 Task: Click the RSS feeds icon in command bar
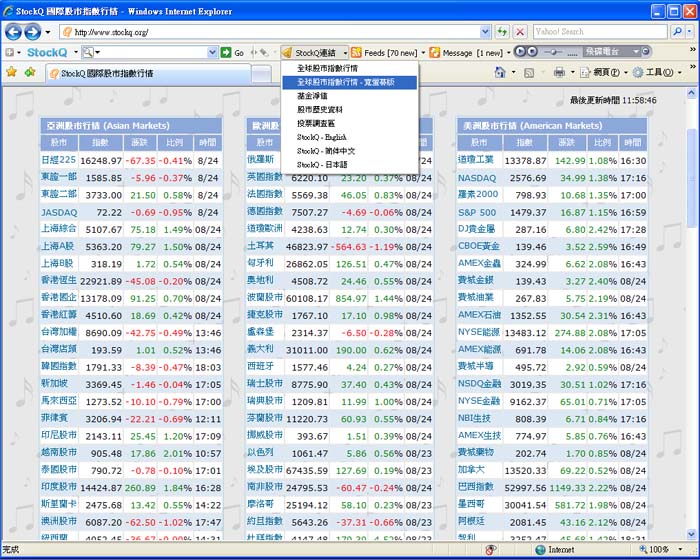coord(529,72)
